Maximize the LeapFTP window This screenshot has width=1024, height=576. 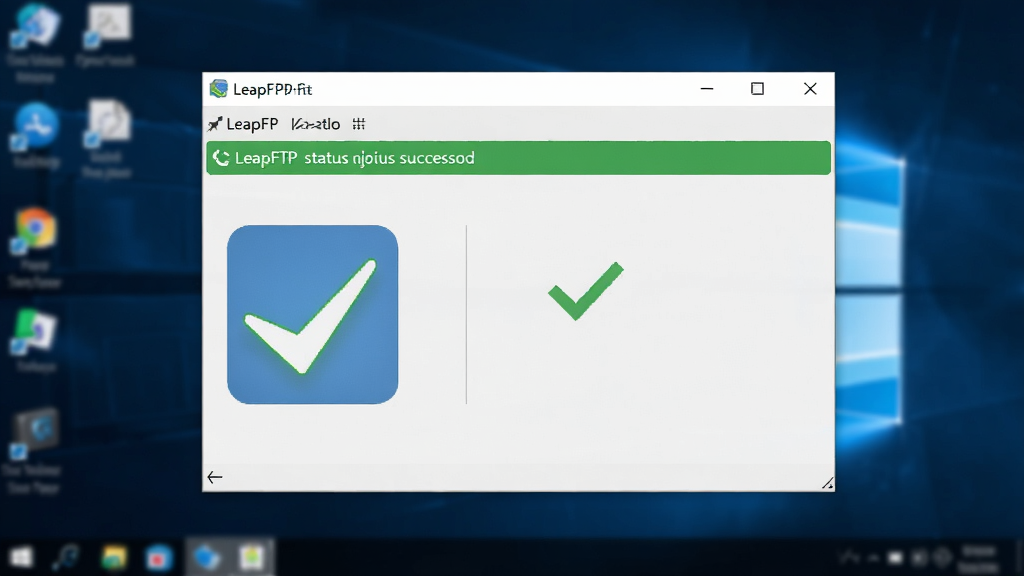coord(758,89)
